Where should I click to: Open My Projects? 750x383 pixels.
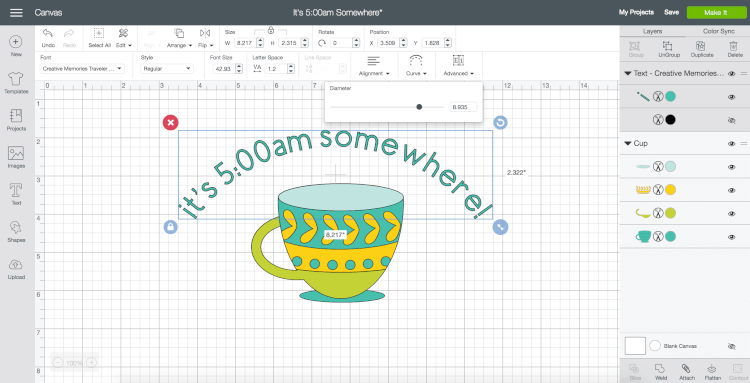click(x=636, y=12)
